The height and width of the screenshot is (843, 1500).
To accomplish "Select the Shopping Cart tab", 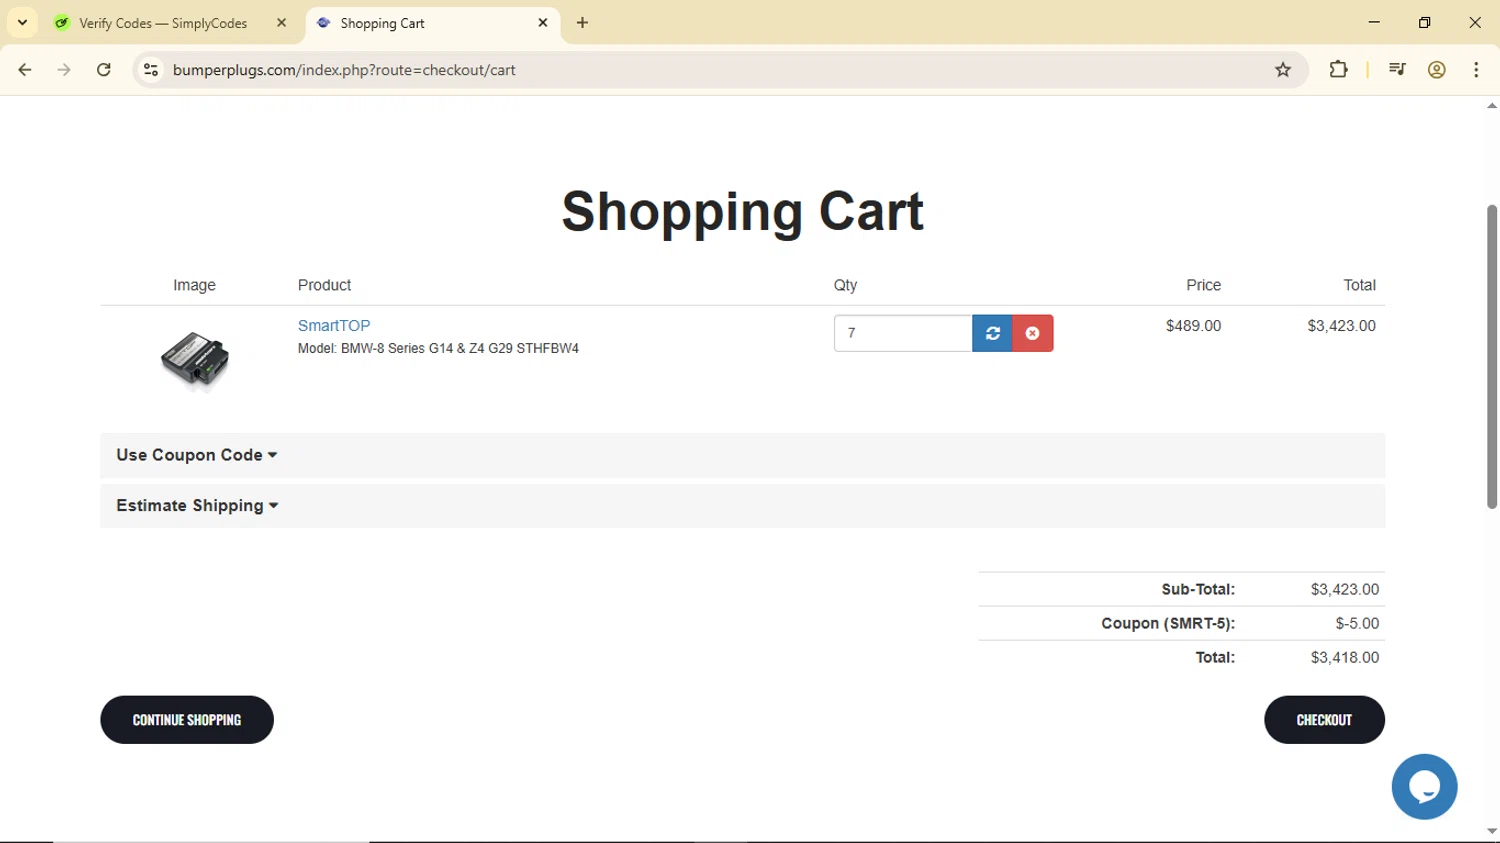I will tap(433, 23).
